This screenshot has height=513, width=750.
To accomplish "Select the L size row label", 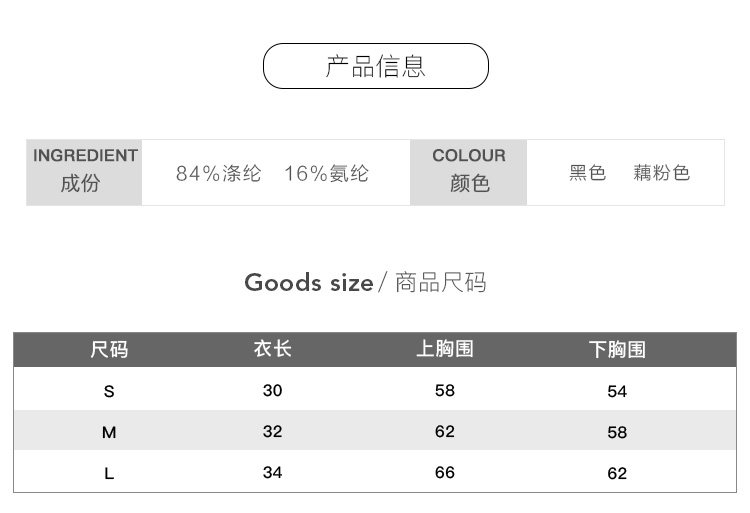I will click(109, 474).
